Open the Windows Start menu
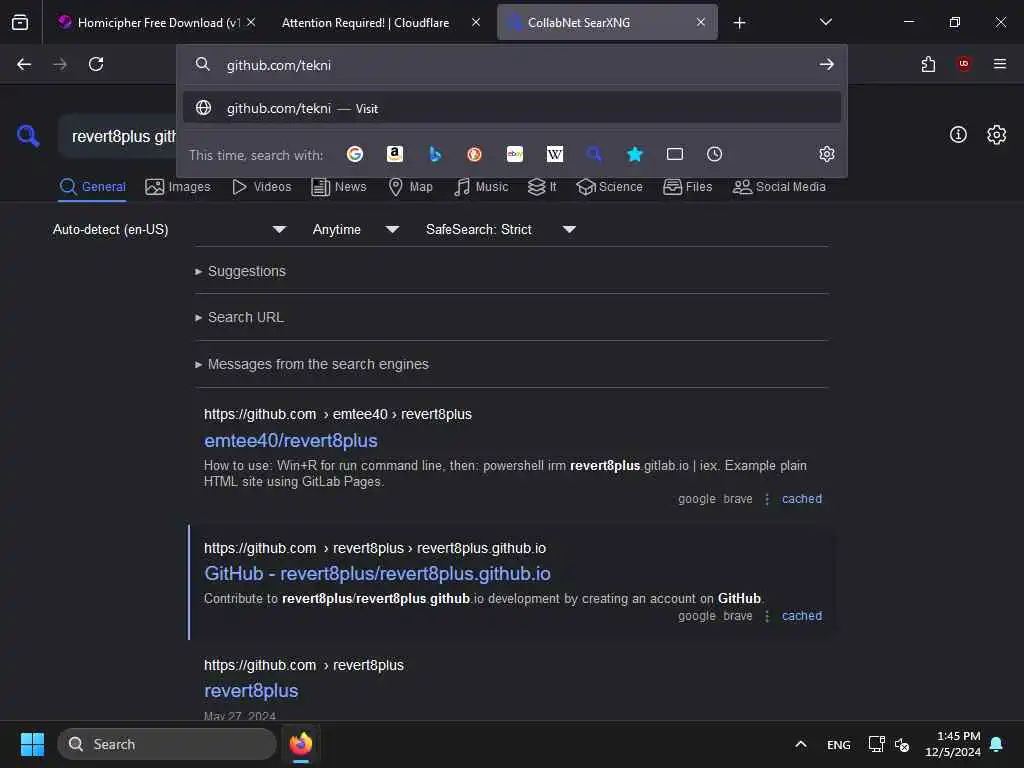 [x=32, y=744]
